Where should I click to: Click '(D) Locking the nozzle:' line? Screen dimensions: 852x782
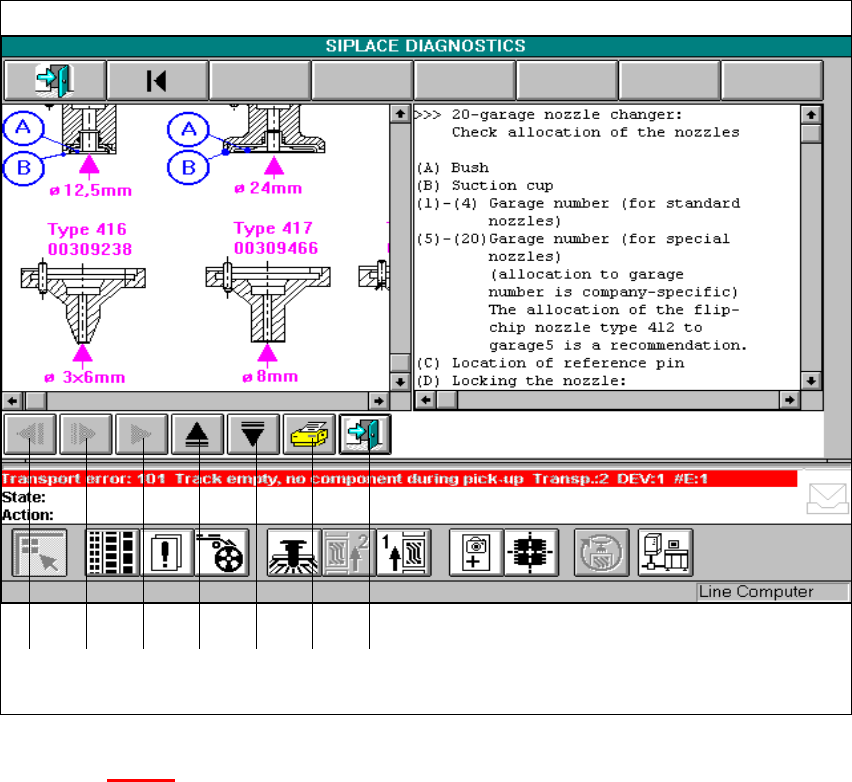click(x=521, y=380)
